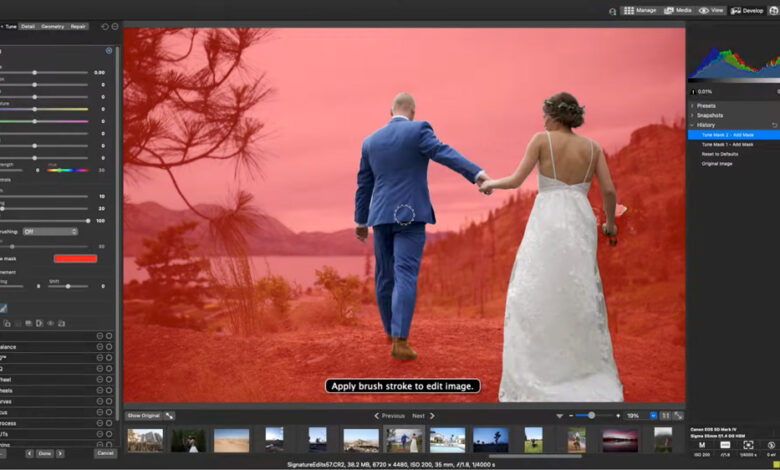Click the previous-image arrow left of Done
The width and height of the screenshot is (780, 470).
(29, 454)
